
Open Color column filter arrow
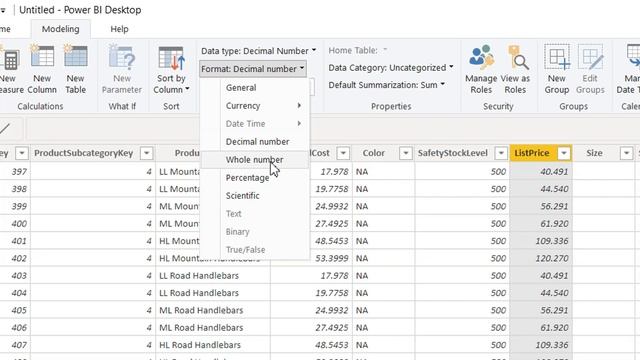[x=405, y=153]
